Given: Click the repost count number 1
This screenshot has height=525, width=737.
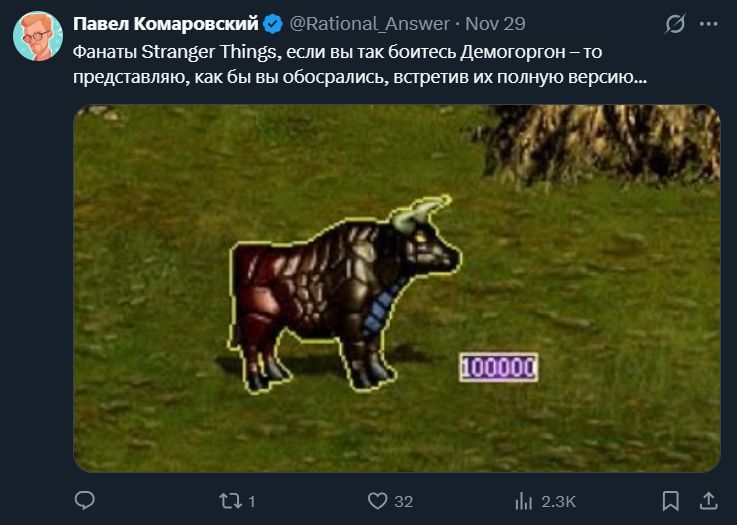Looking at the screenshot, I should [x=252, y=502].
